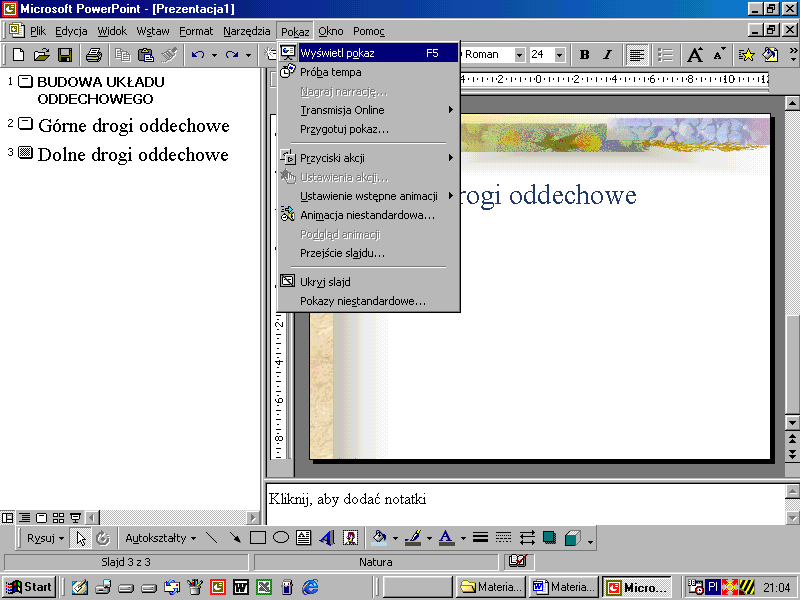Open Transmisja Online submenu
The height and width of the screenshot is (600, 800).
pos(368,110)
